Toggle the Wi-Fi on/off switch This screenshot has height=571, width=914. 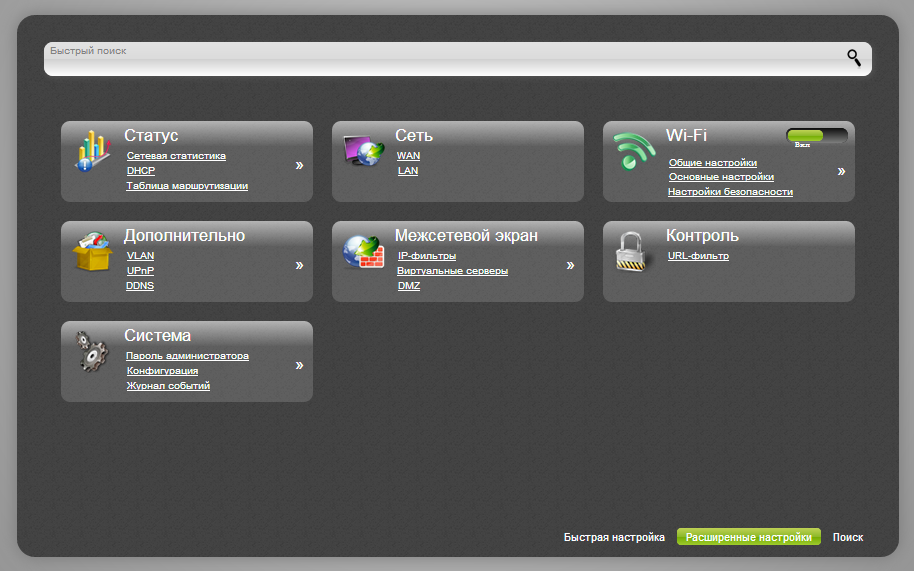tap(816, 136)
